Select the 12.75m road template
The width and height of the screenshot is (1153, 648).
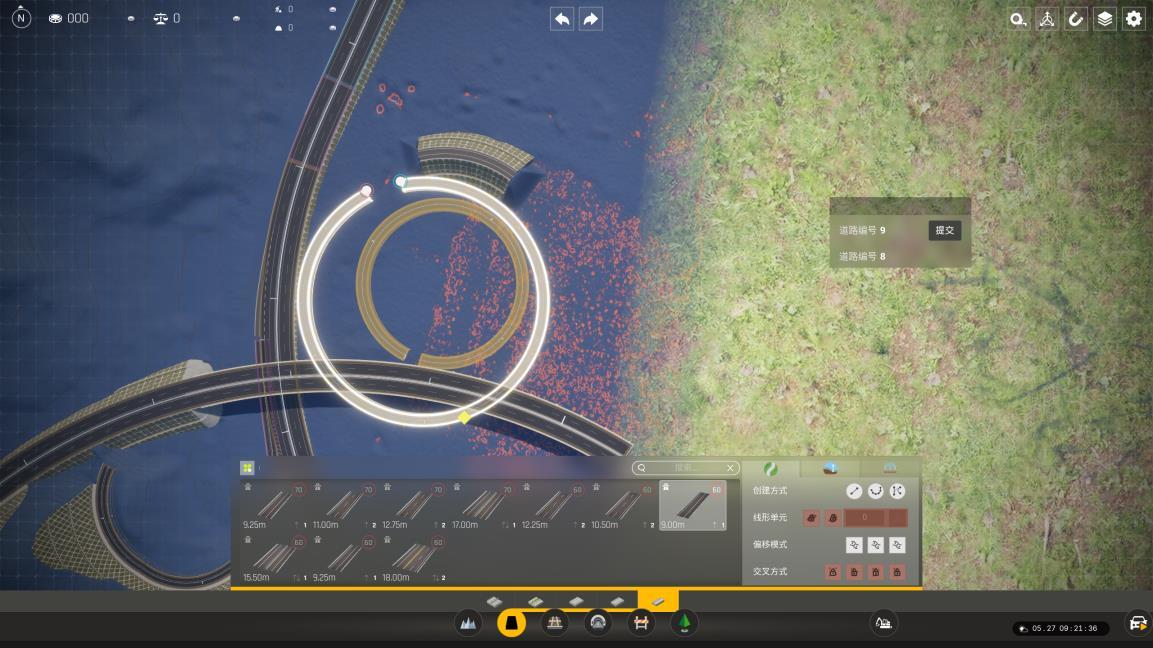(414, 505)
